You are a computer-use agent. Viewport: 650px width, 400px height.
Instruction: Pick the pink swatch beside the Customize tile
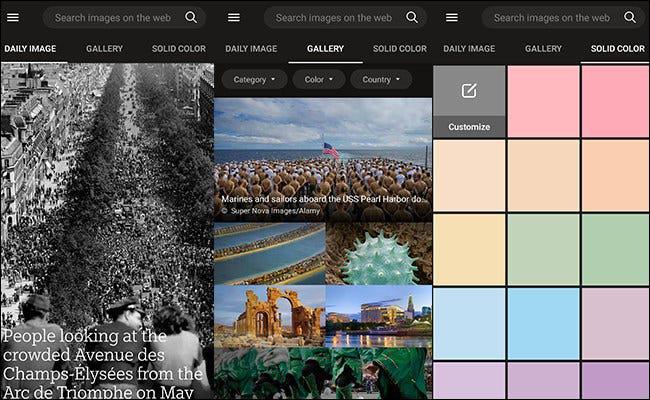(543, 102)
